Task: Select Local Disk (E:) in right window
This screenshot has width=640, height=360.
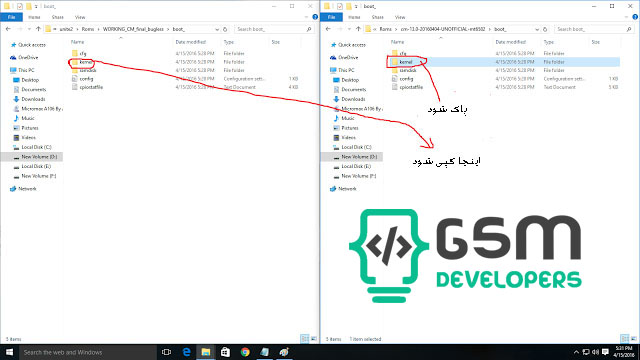Action: pos(353,167)
